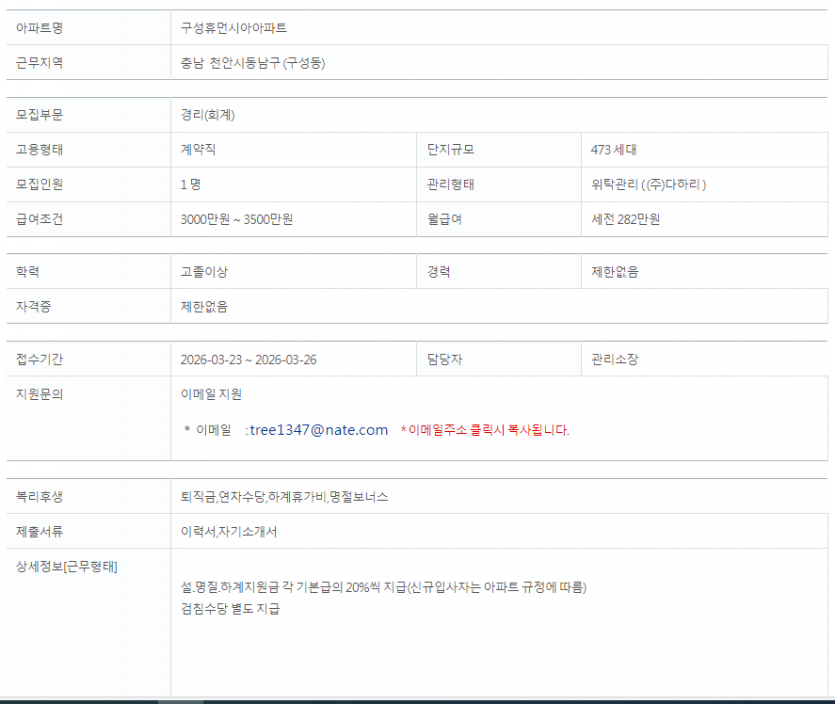Click the red email copy notice text
Image resolution: width=835 pixels, height=704 pixels.
tap(485, 430)
